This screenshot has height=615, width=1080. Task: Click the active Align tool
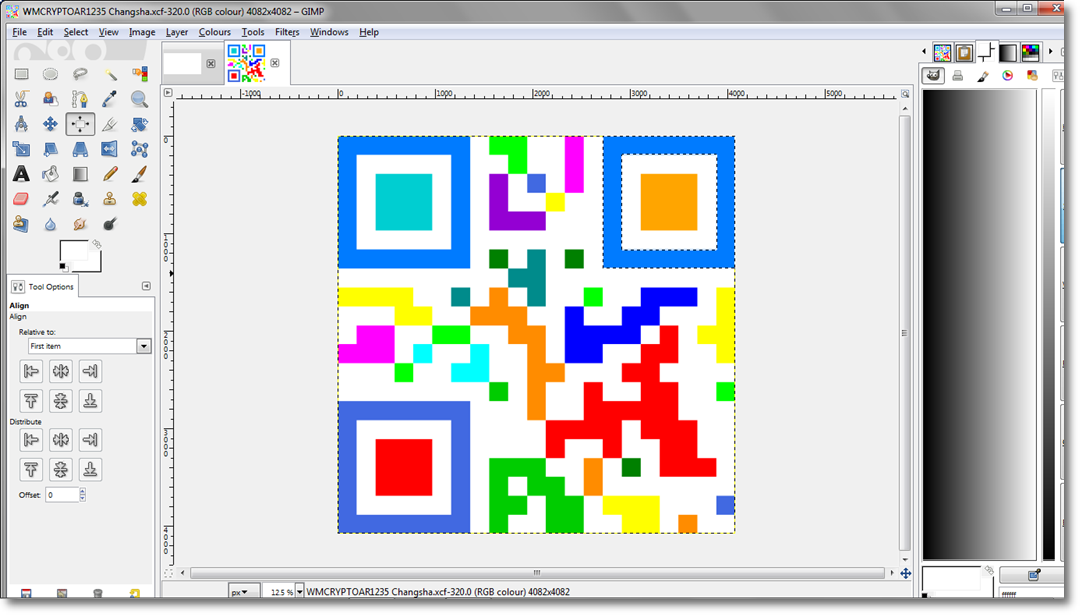tap(80, 124)
